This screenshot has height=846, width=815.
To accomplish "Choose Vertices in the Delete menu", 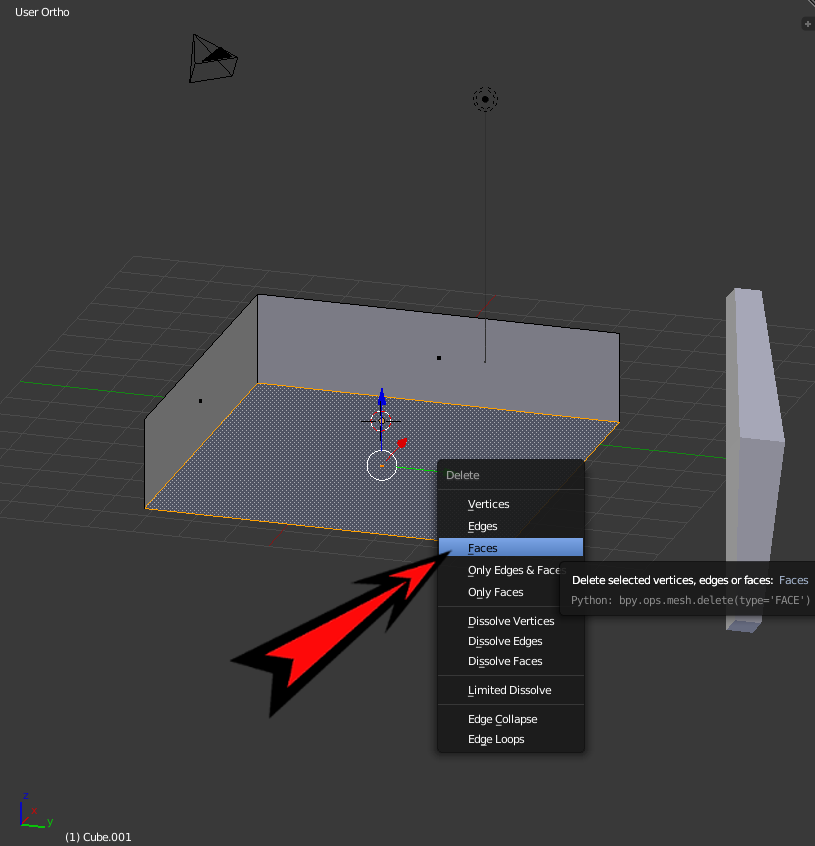I will click(510, 504).
